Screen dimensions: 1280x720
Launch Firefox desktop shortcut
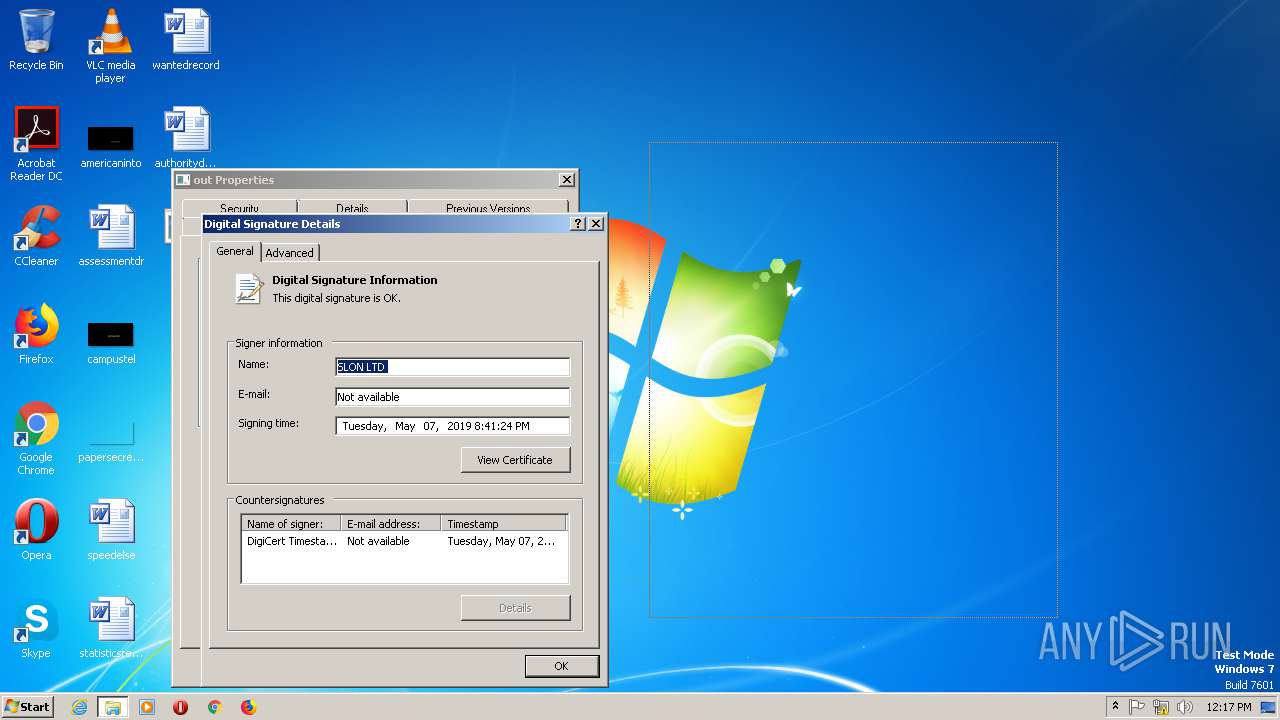36,334
